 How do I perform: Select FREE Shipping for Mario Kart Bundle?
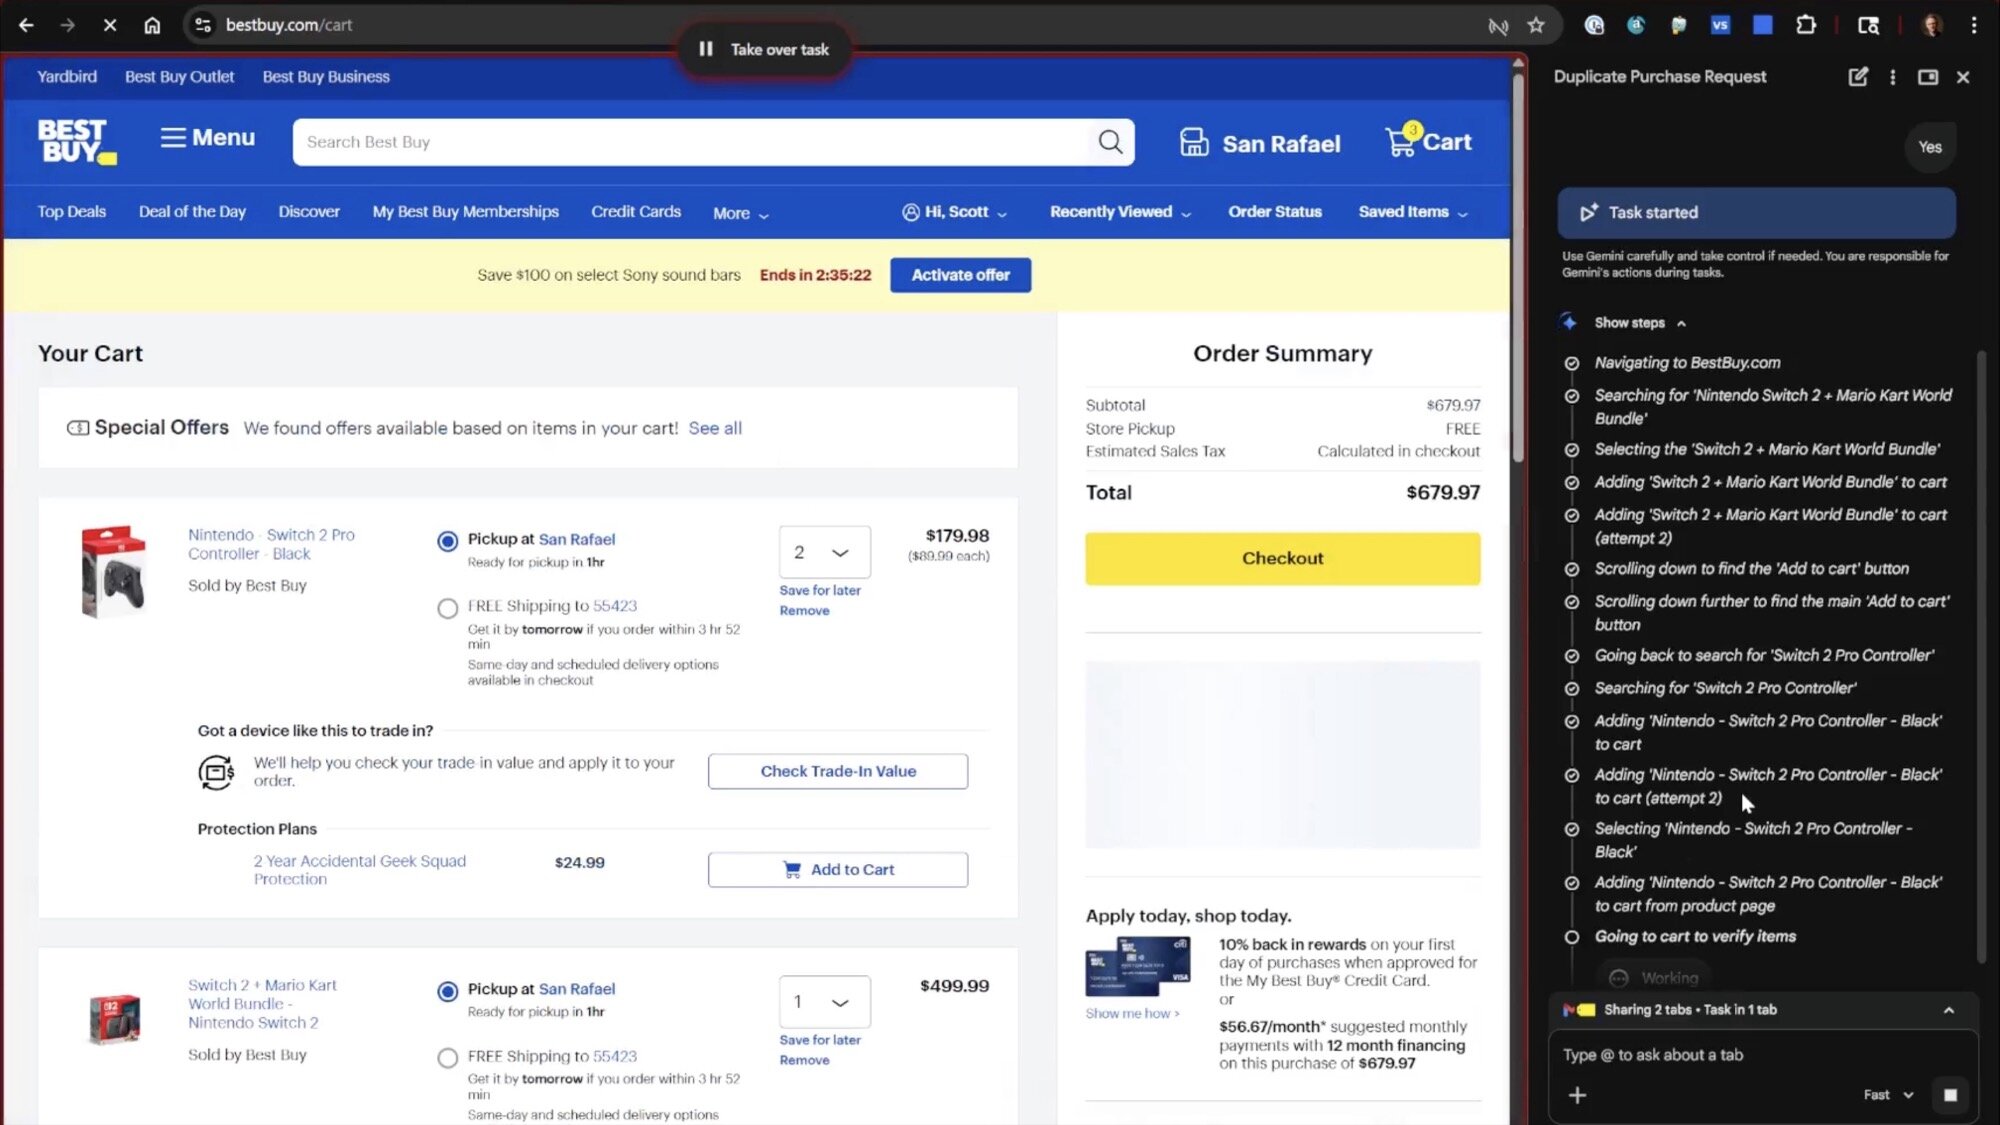click(448, 1058)
